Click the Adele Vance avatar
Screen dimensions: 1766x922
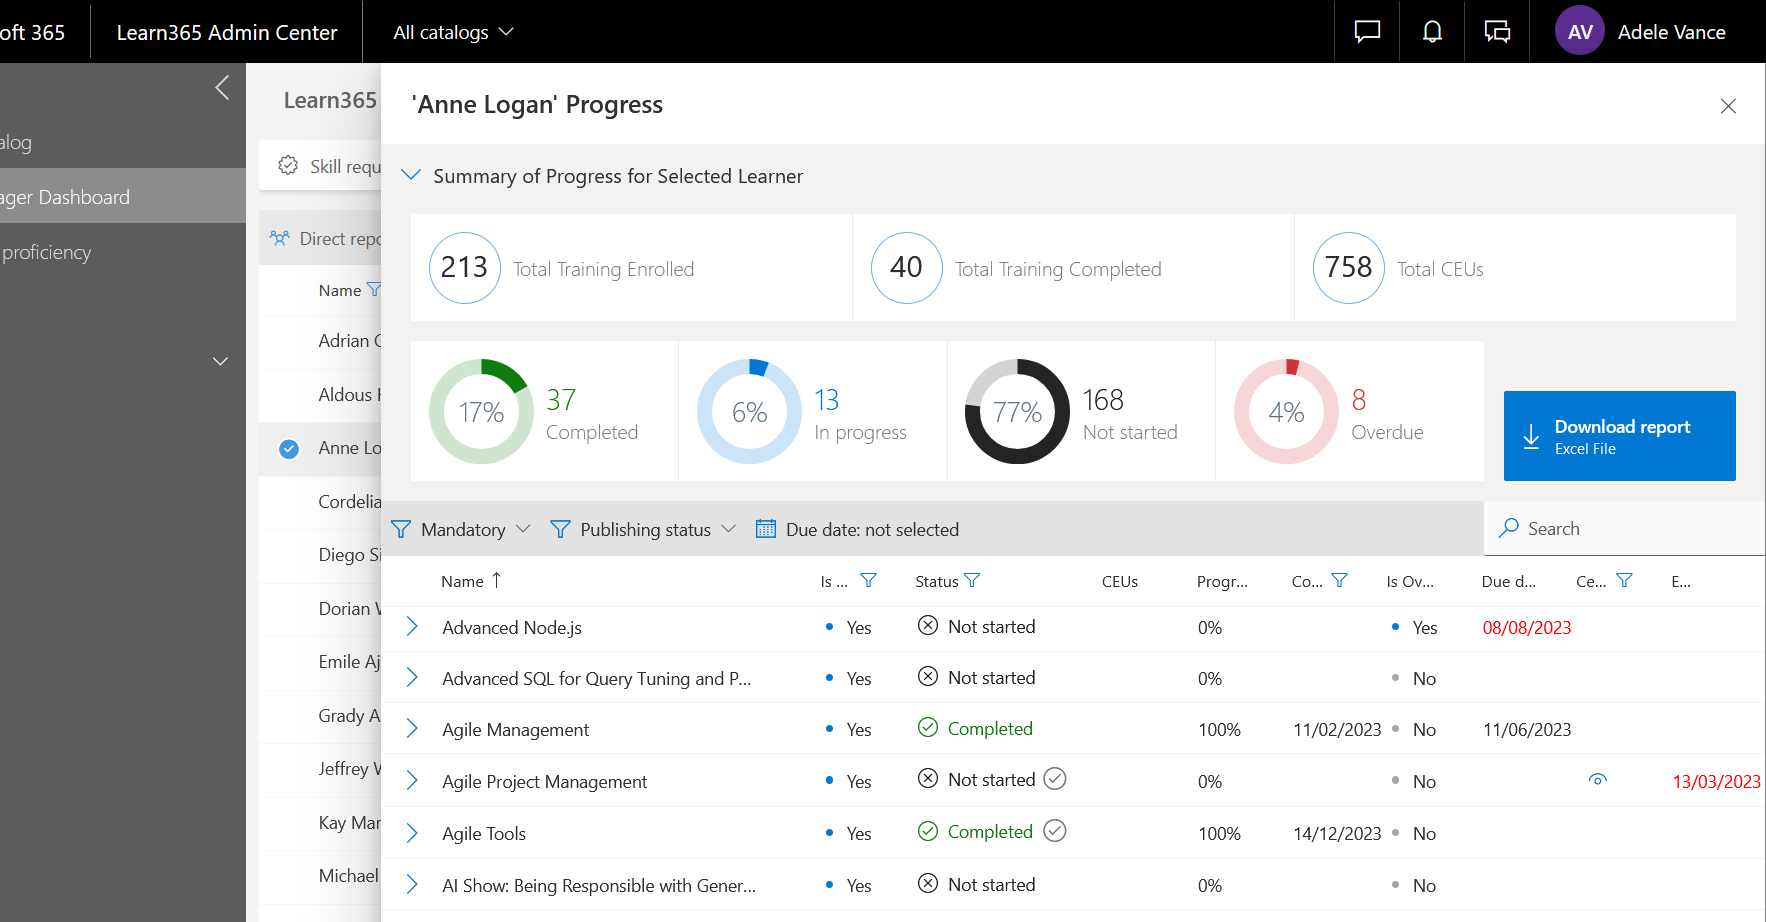tap(1579, 32)
